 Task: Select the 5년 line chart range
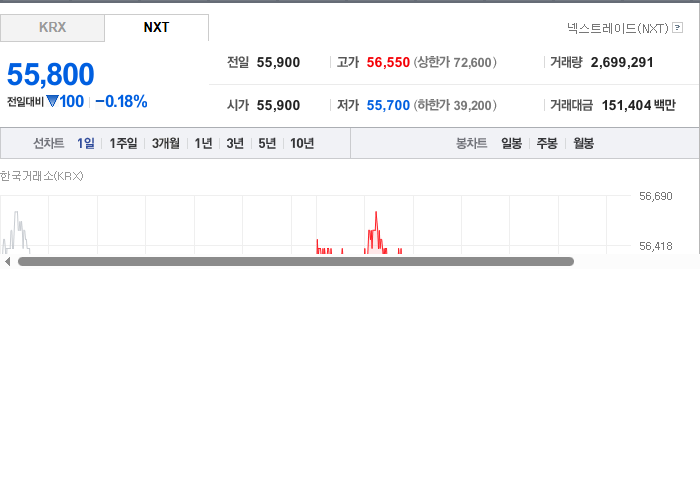tap(267, 143)
